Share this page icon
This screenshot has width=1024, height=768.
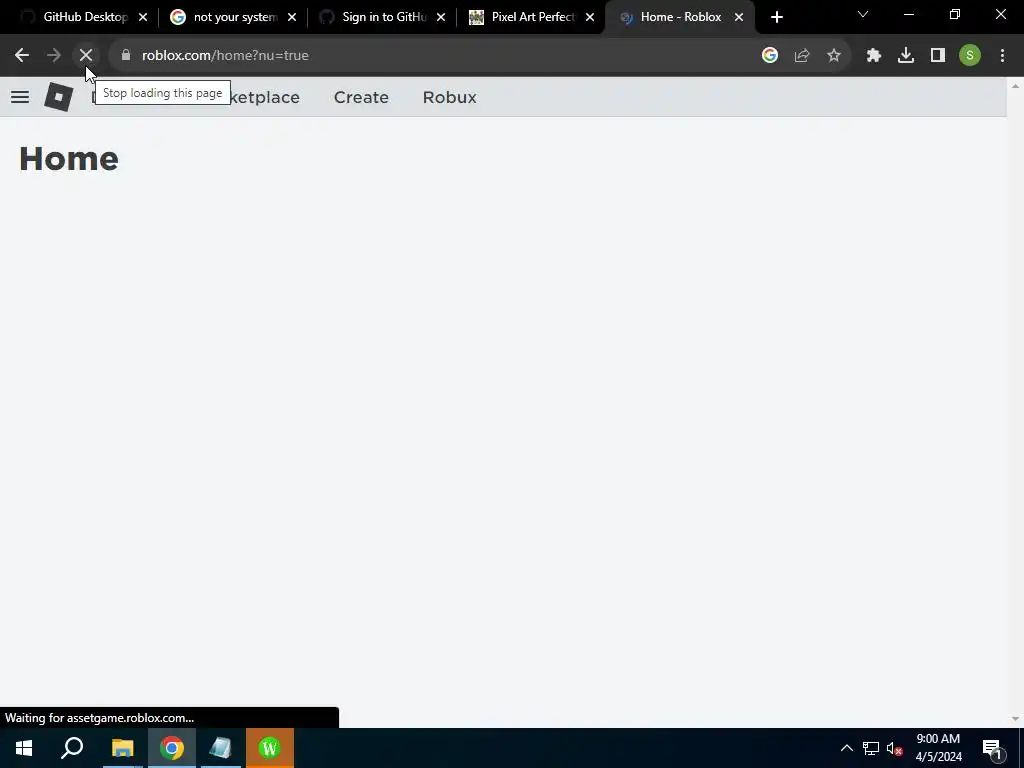(802, 56)
